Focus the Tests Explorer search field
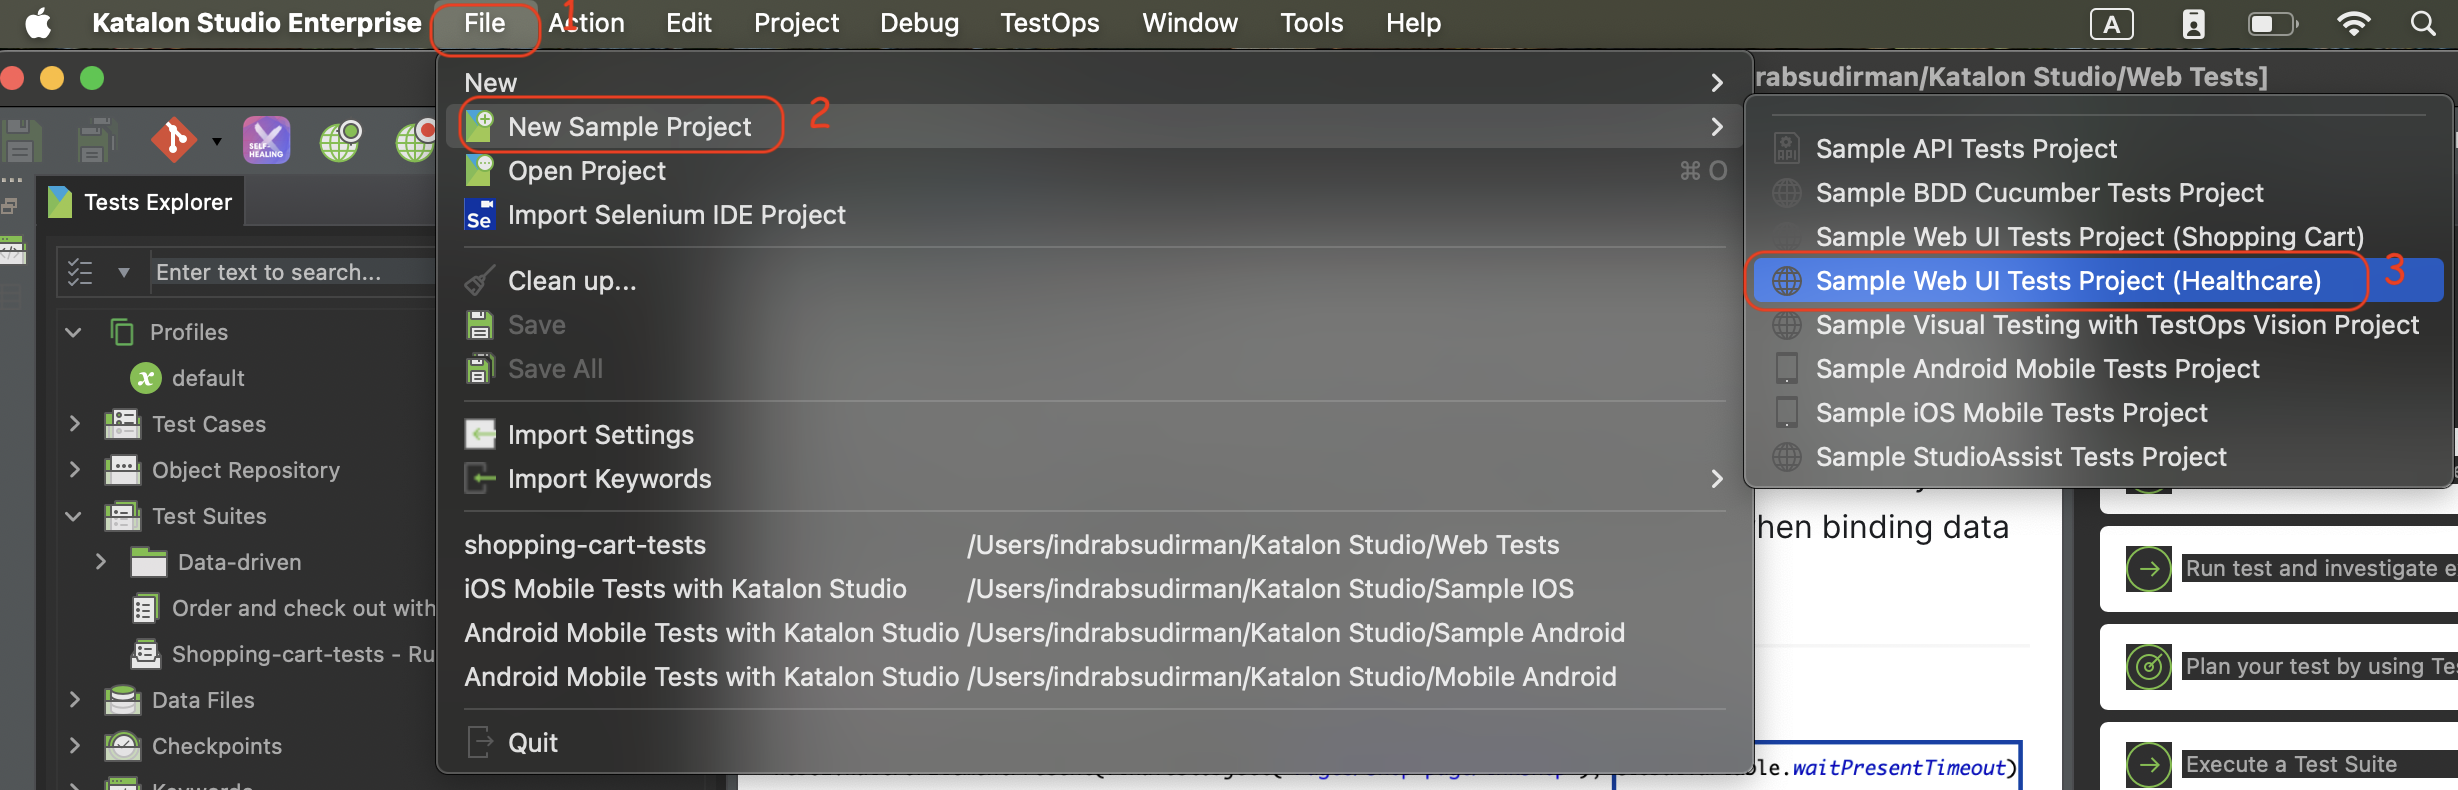 click(x=292, y=272)
